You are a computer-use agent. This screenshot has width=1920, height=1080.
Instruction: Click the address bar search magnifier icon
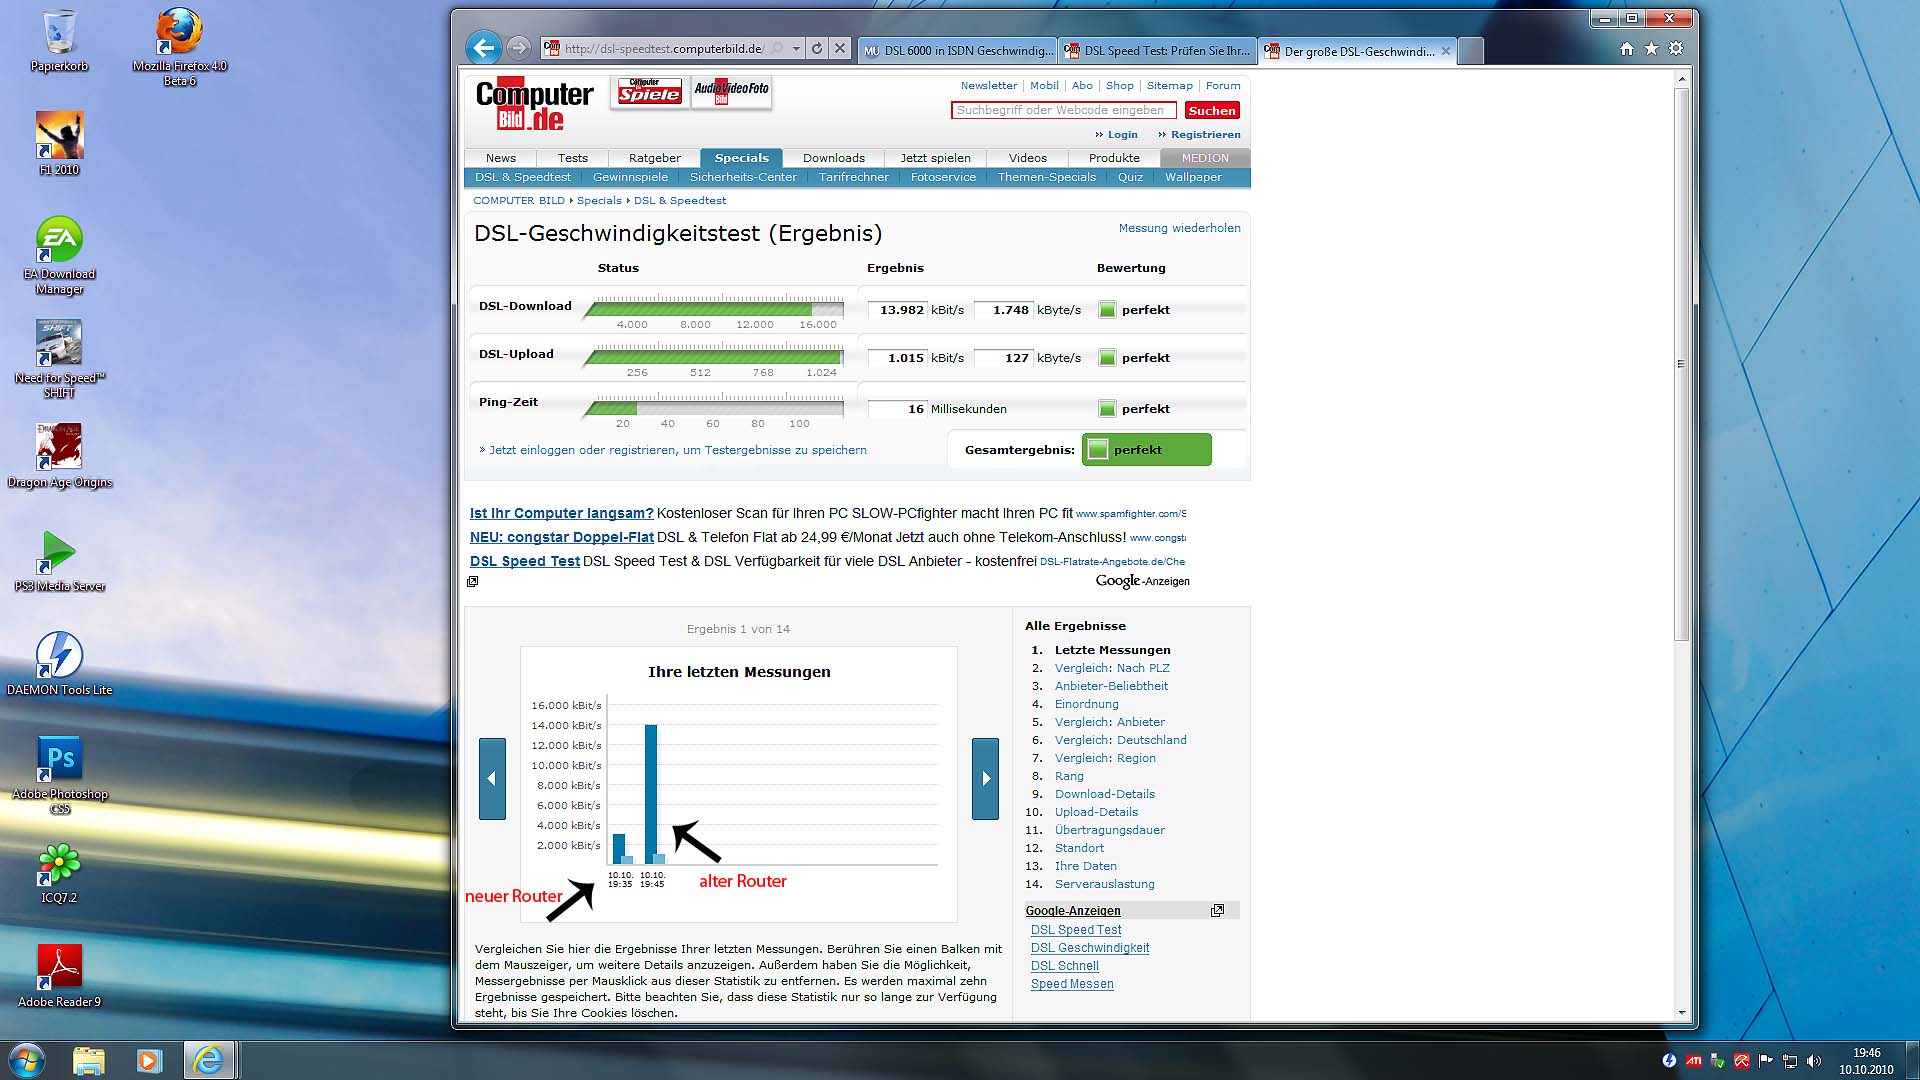tap(777, 48)
